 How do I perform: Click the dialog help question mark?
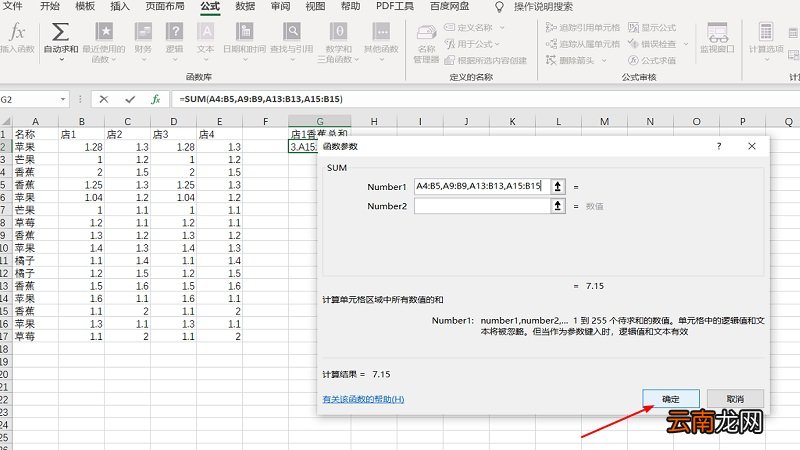click(719, 146)
